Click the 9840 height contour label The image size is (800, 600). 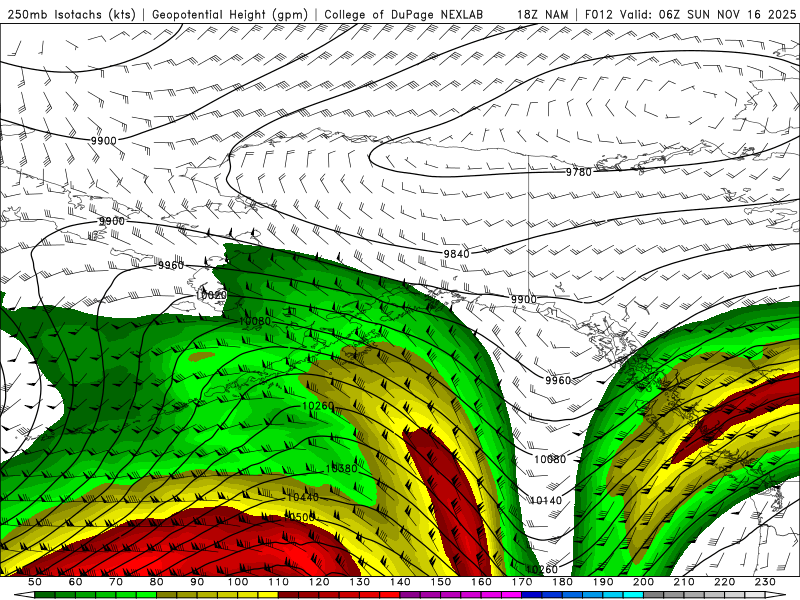coord(456,254)
